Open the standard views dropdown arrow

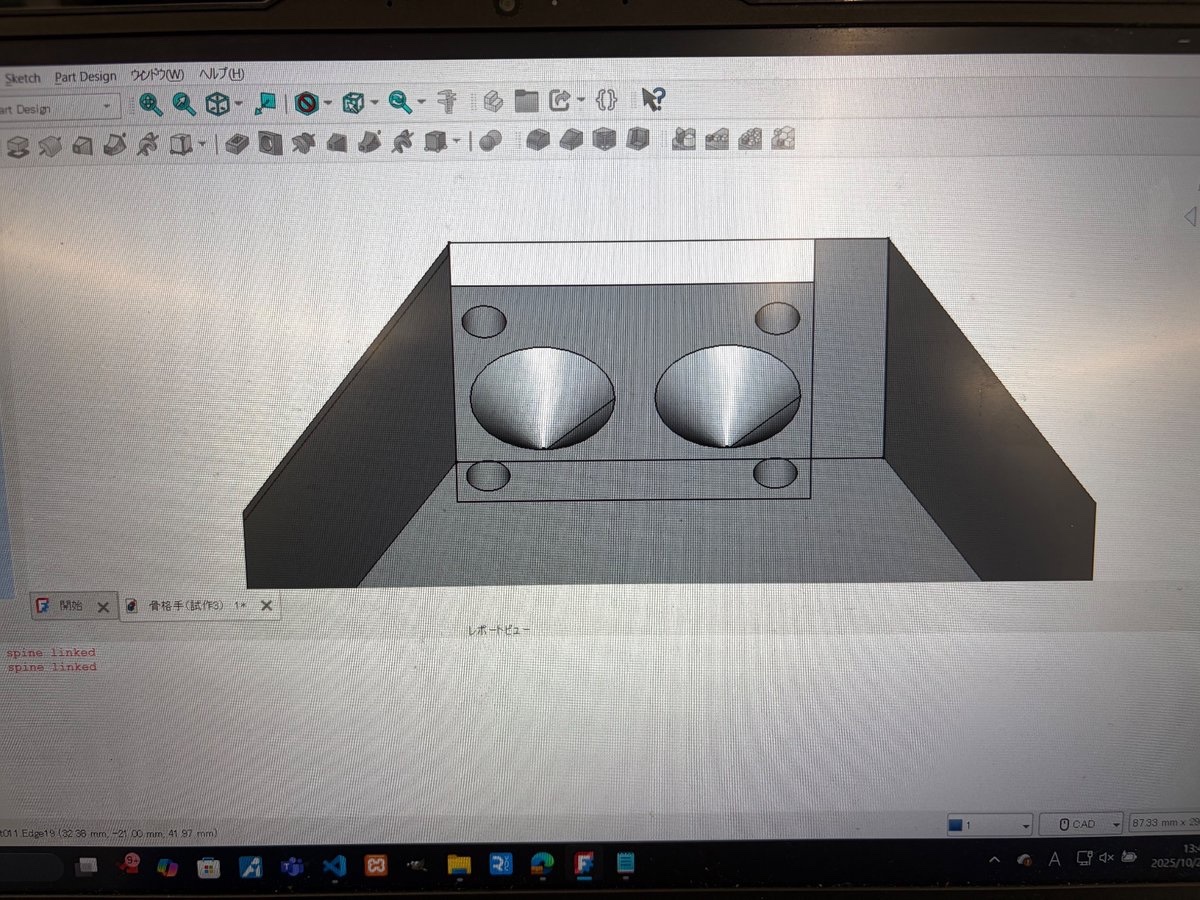[x=238, y=103]
